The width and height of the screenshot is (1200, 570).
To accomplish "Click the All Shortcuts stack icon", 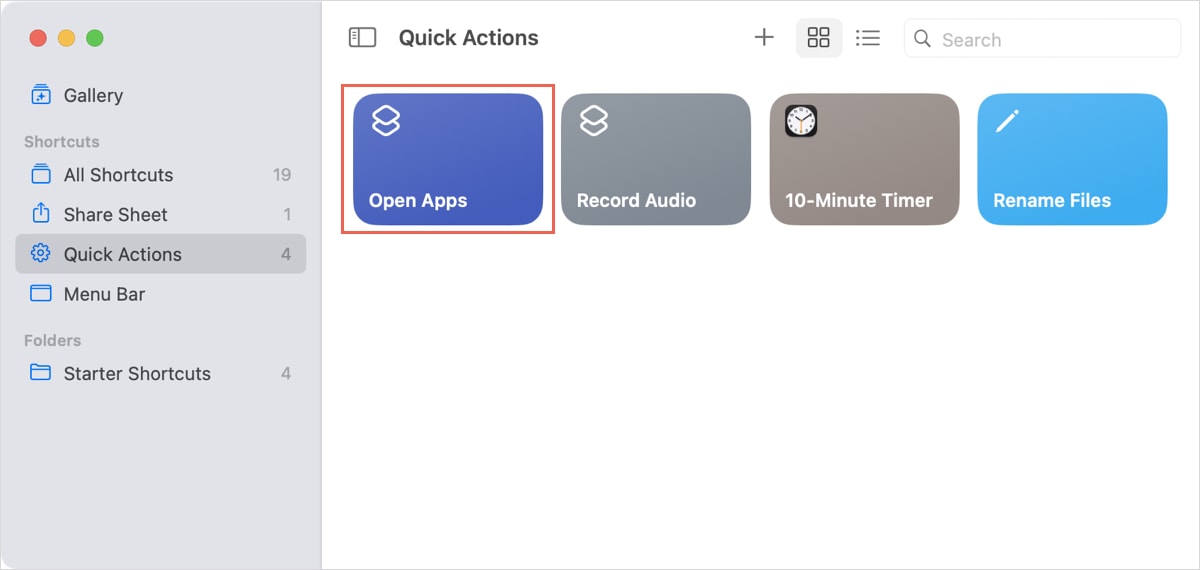I will pos(41,174).
